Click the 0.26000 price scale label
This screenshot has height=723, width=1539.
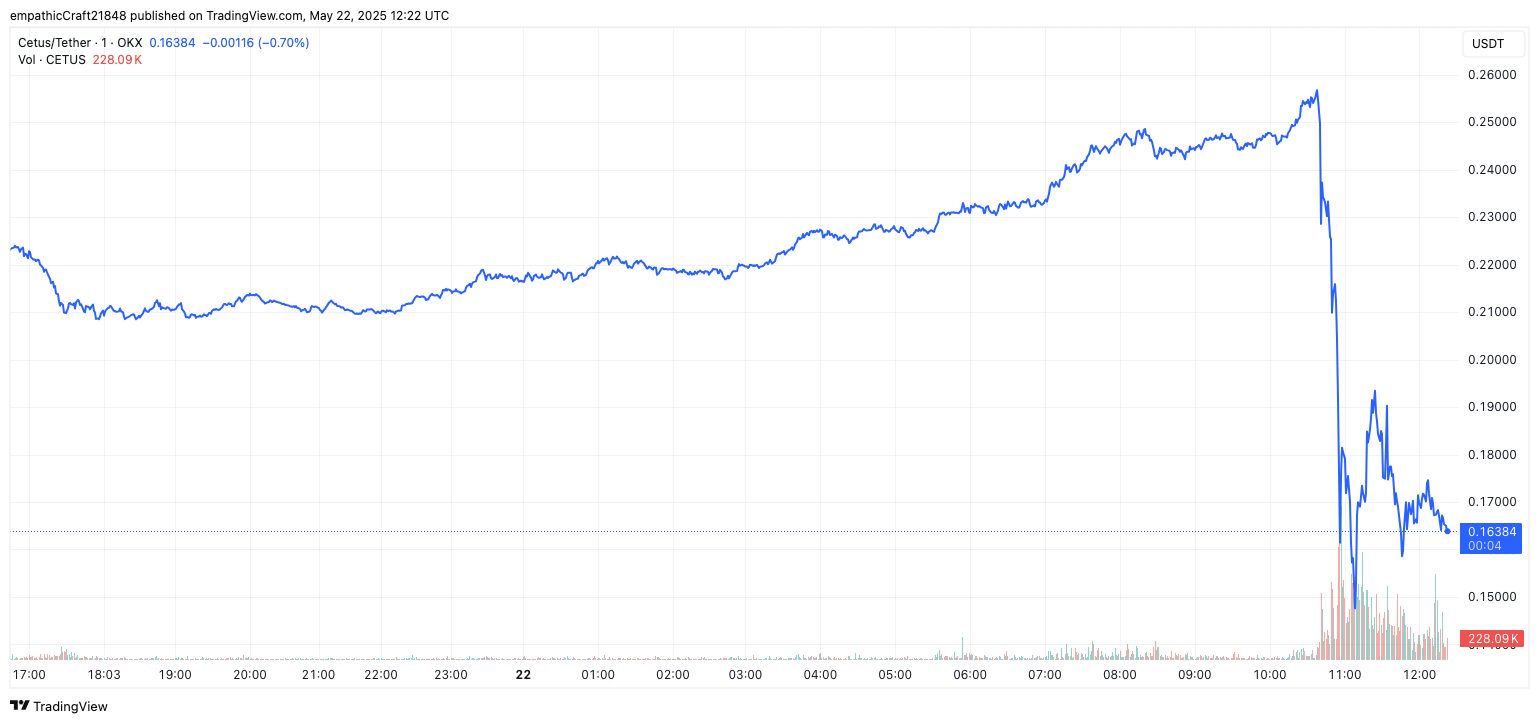pos(1490,75)
